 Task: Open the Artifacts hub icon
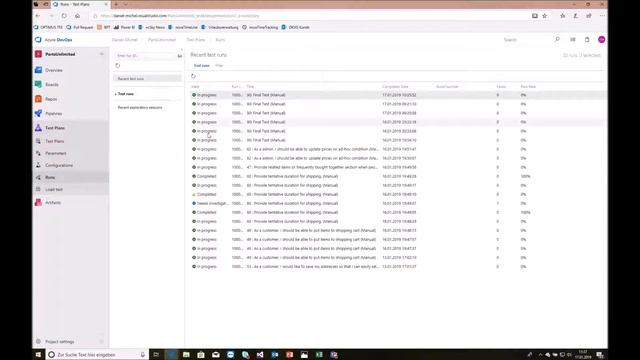point(38,202)
